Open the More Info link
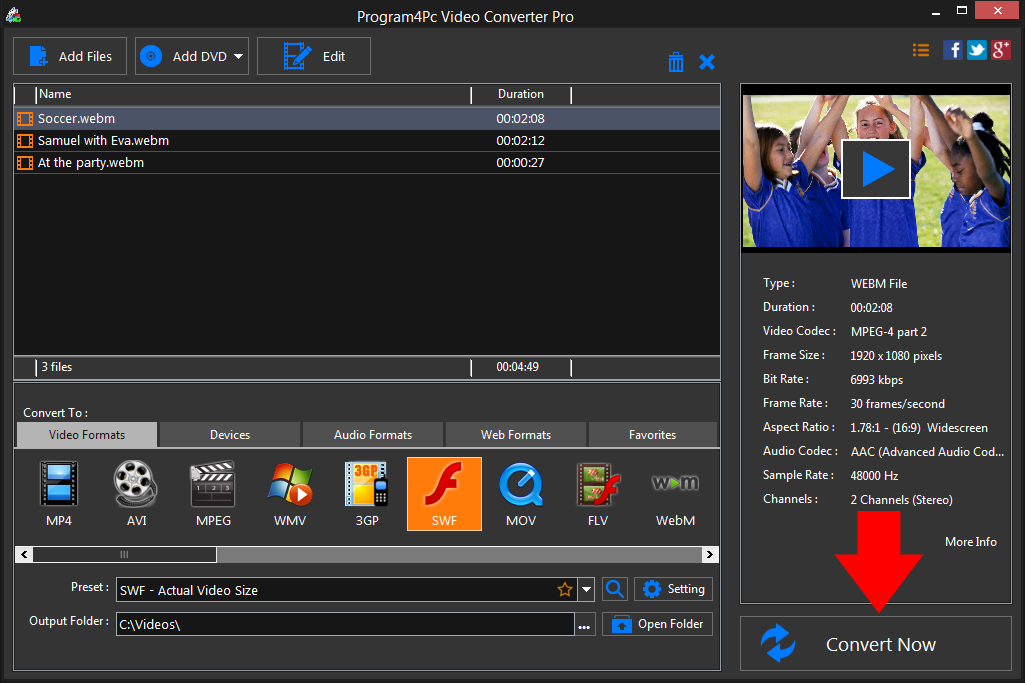 970,541
